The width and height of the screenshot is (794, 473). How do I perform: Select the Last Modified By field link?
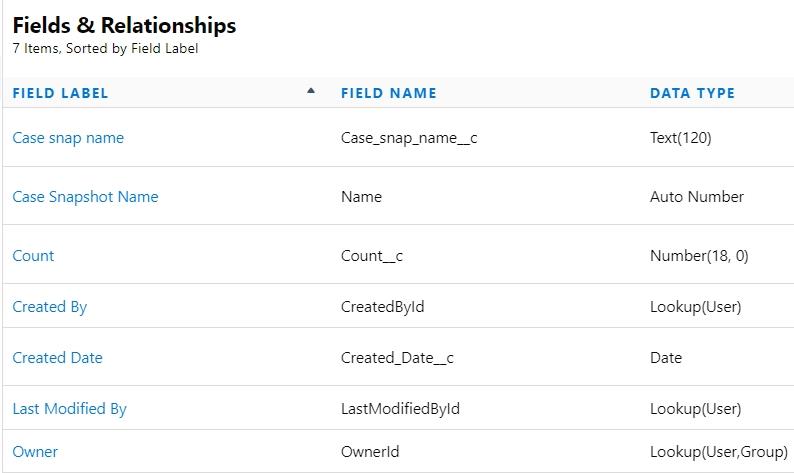69,409
